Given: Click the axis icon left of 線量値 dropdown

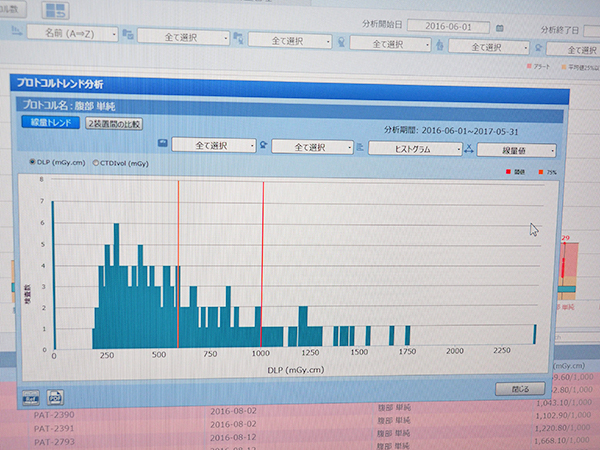Looking at the screenshot, I should tap(468, 149).
